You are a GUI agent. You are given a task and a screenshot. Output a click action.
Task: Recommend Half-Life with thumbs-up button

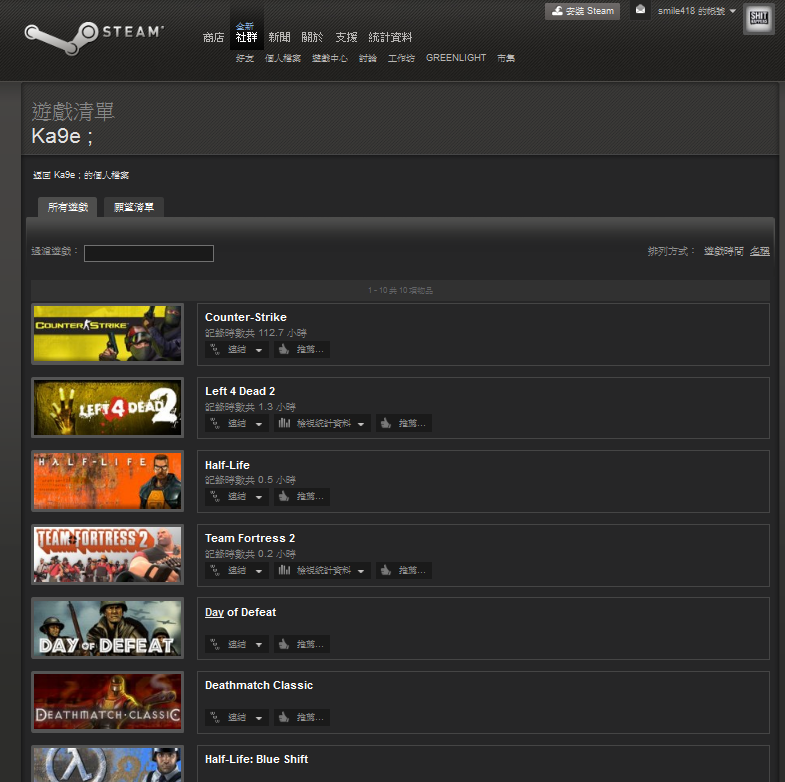pyautogui.click(x=301, y=497)
